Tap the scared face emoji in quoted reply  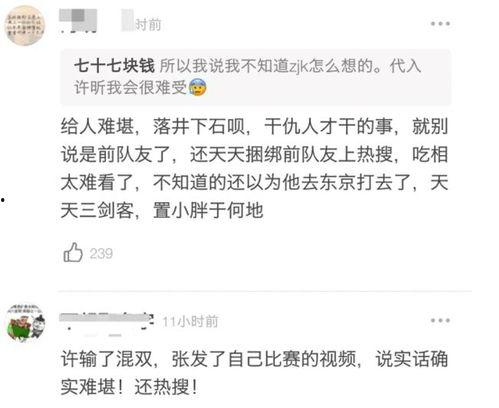pyautogui.click(x=198, y=88)
